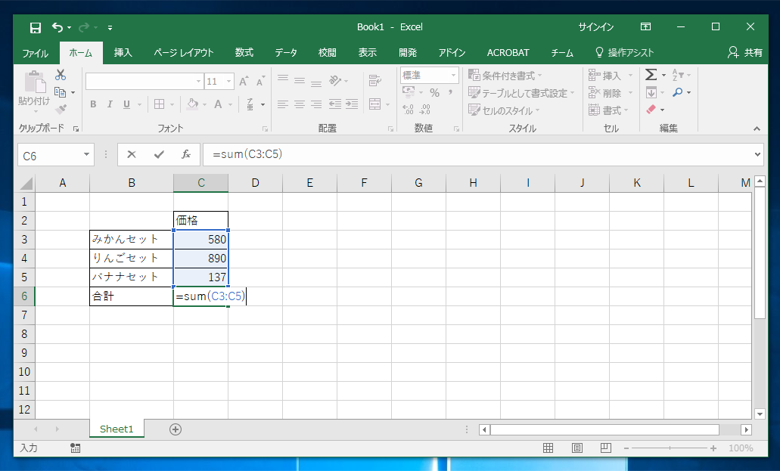
Task: Cancel formula entry with the X button
Action: (131, 155)
